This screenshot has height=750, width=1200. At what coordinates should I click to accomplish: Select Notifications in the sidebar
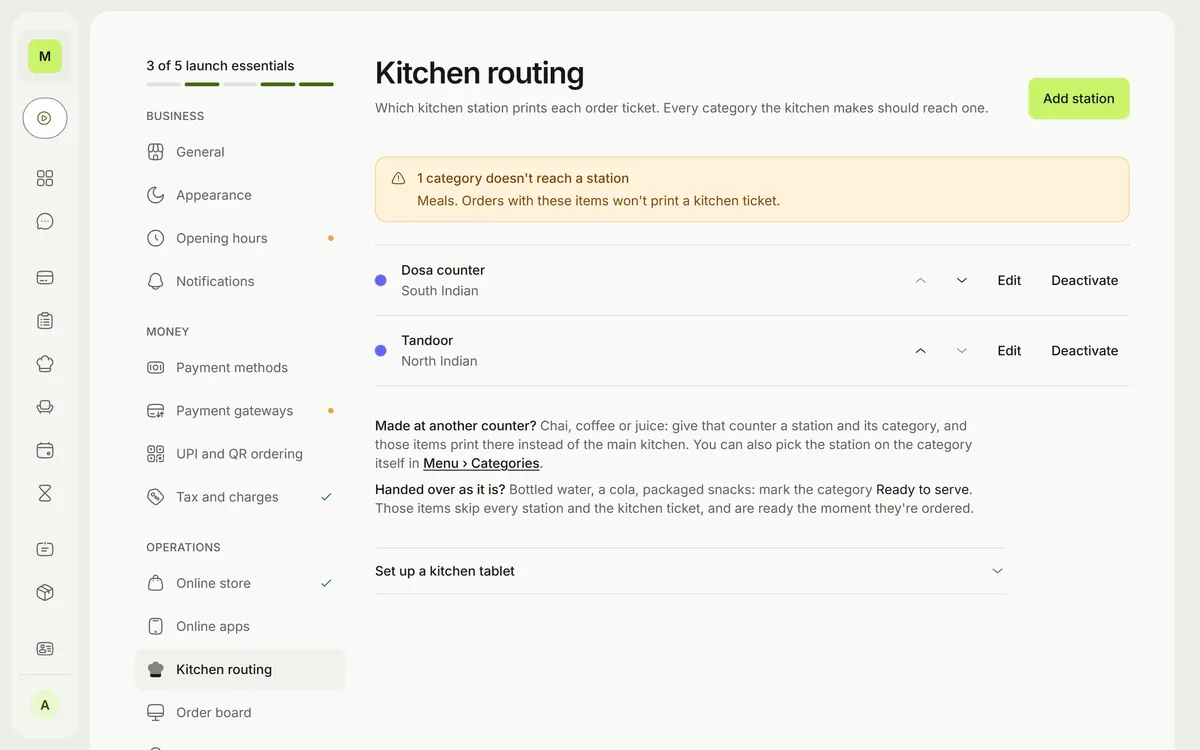click(x=240, y=281)
